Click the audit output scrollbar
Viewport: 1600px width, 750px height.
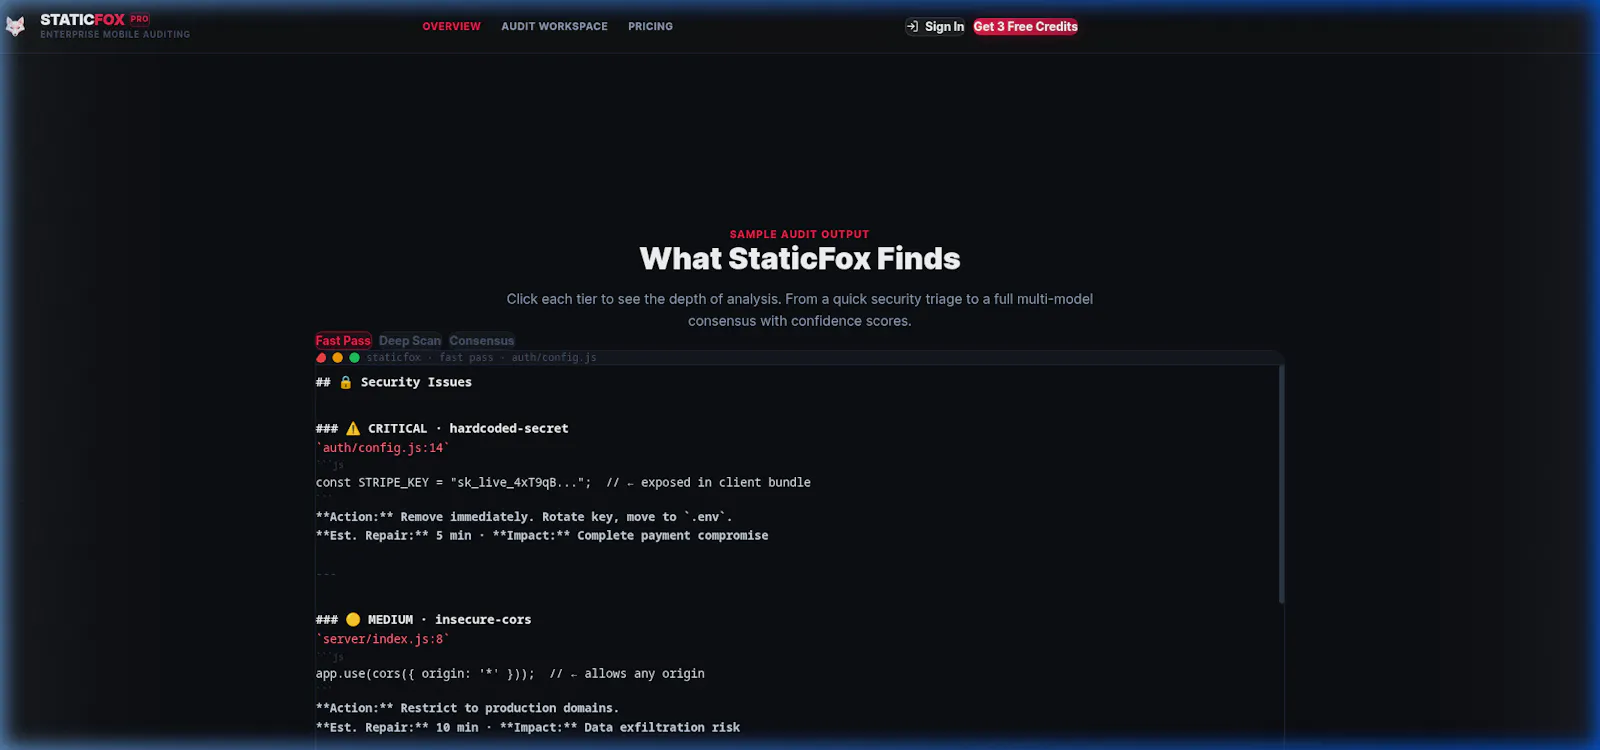1281,485
